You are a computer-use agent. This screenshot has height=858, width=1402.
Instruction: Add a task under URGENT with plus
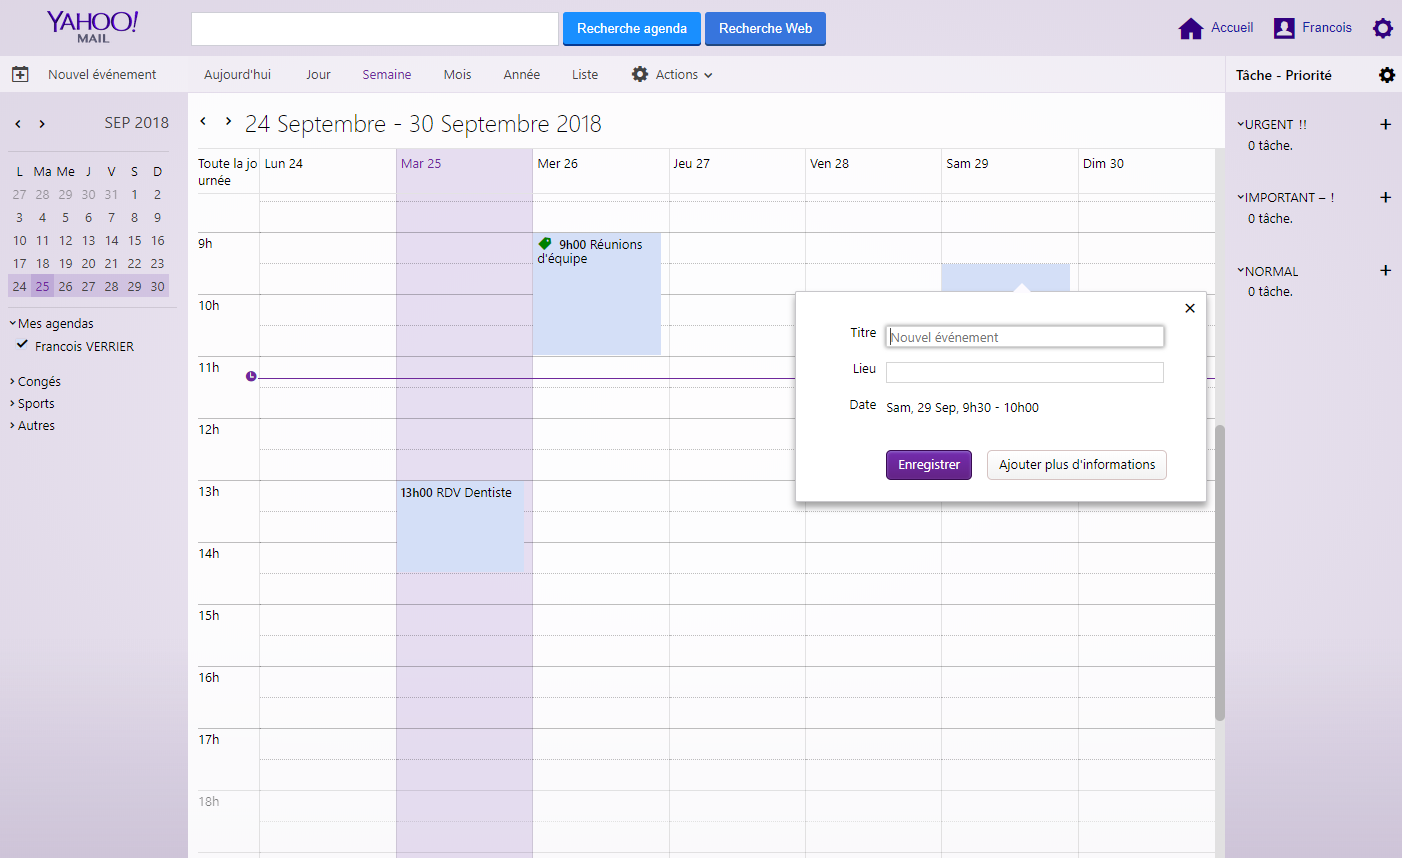click(1385, 125)
